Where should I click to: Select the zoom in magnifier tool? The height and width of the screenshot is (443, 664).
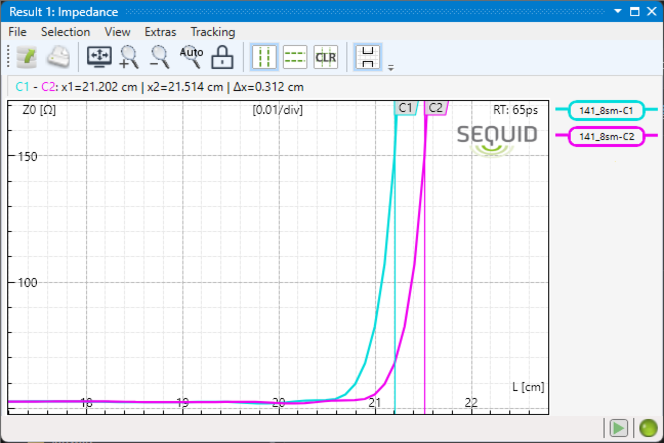tap(130, 57)
